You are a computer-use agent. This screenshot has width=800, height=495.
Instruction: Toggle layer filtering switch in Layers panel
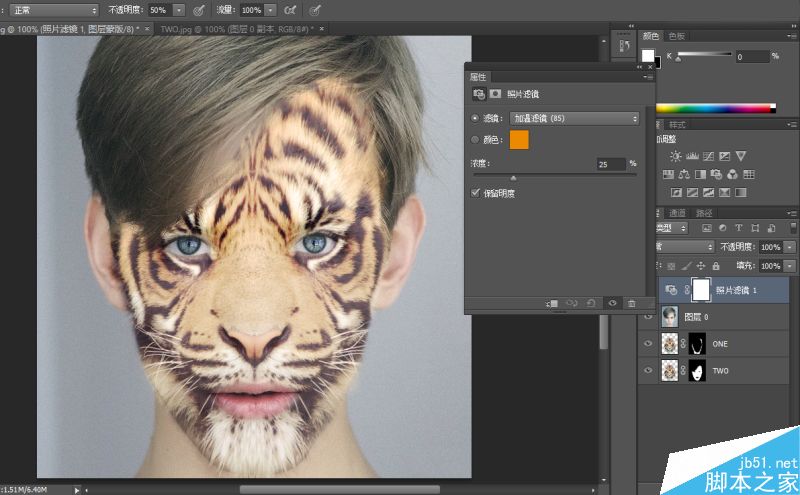(792, 228)
